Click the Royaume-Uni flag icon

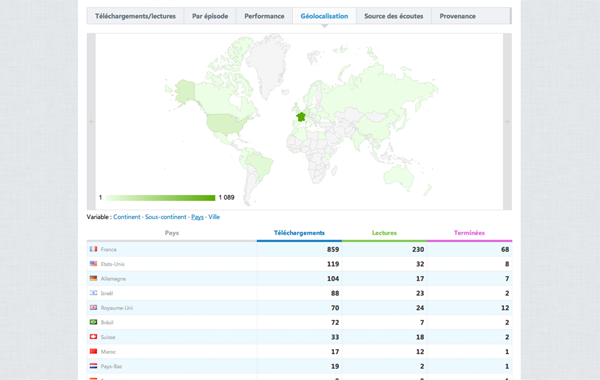pyautogui.click(x=93, y=307)
